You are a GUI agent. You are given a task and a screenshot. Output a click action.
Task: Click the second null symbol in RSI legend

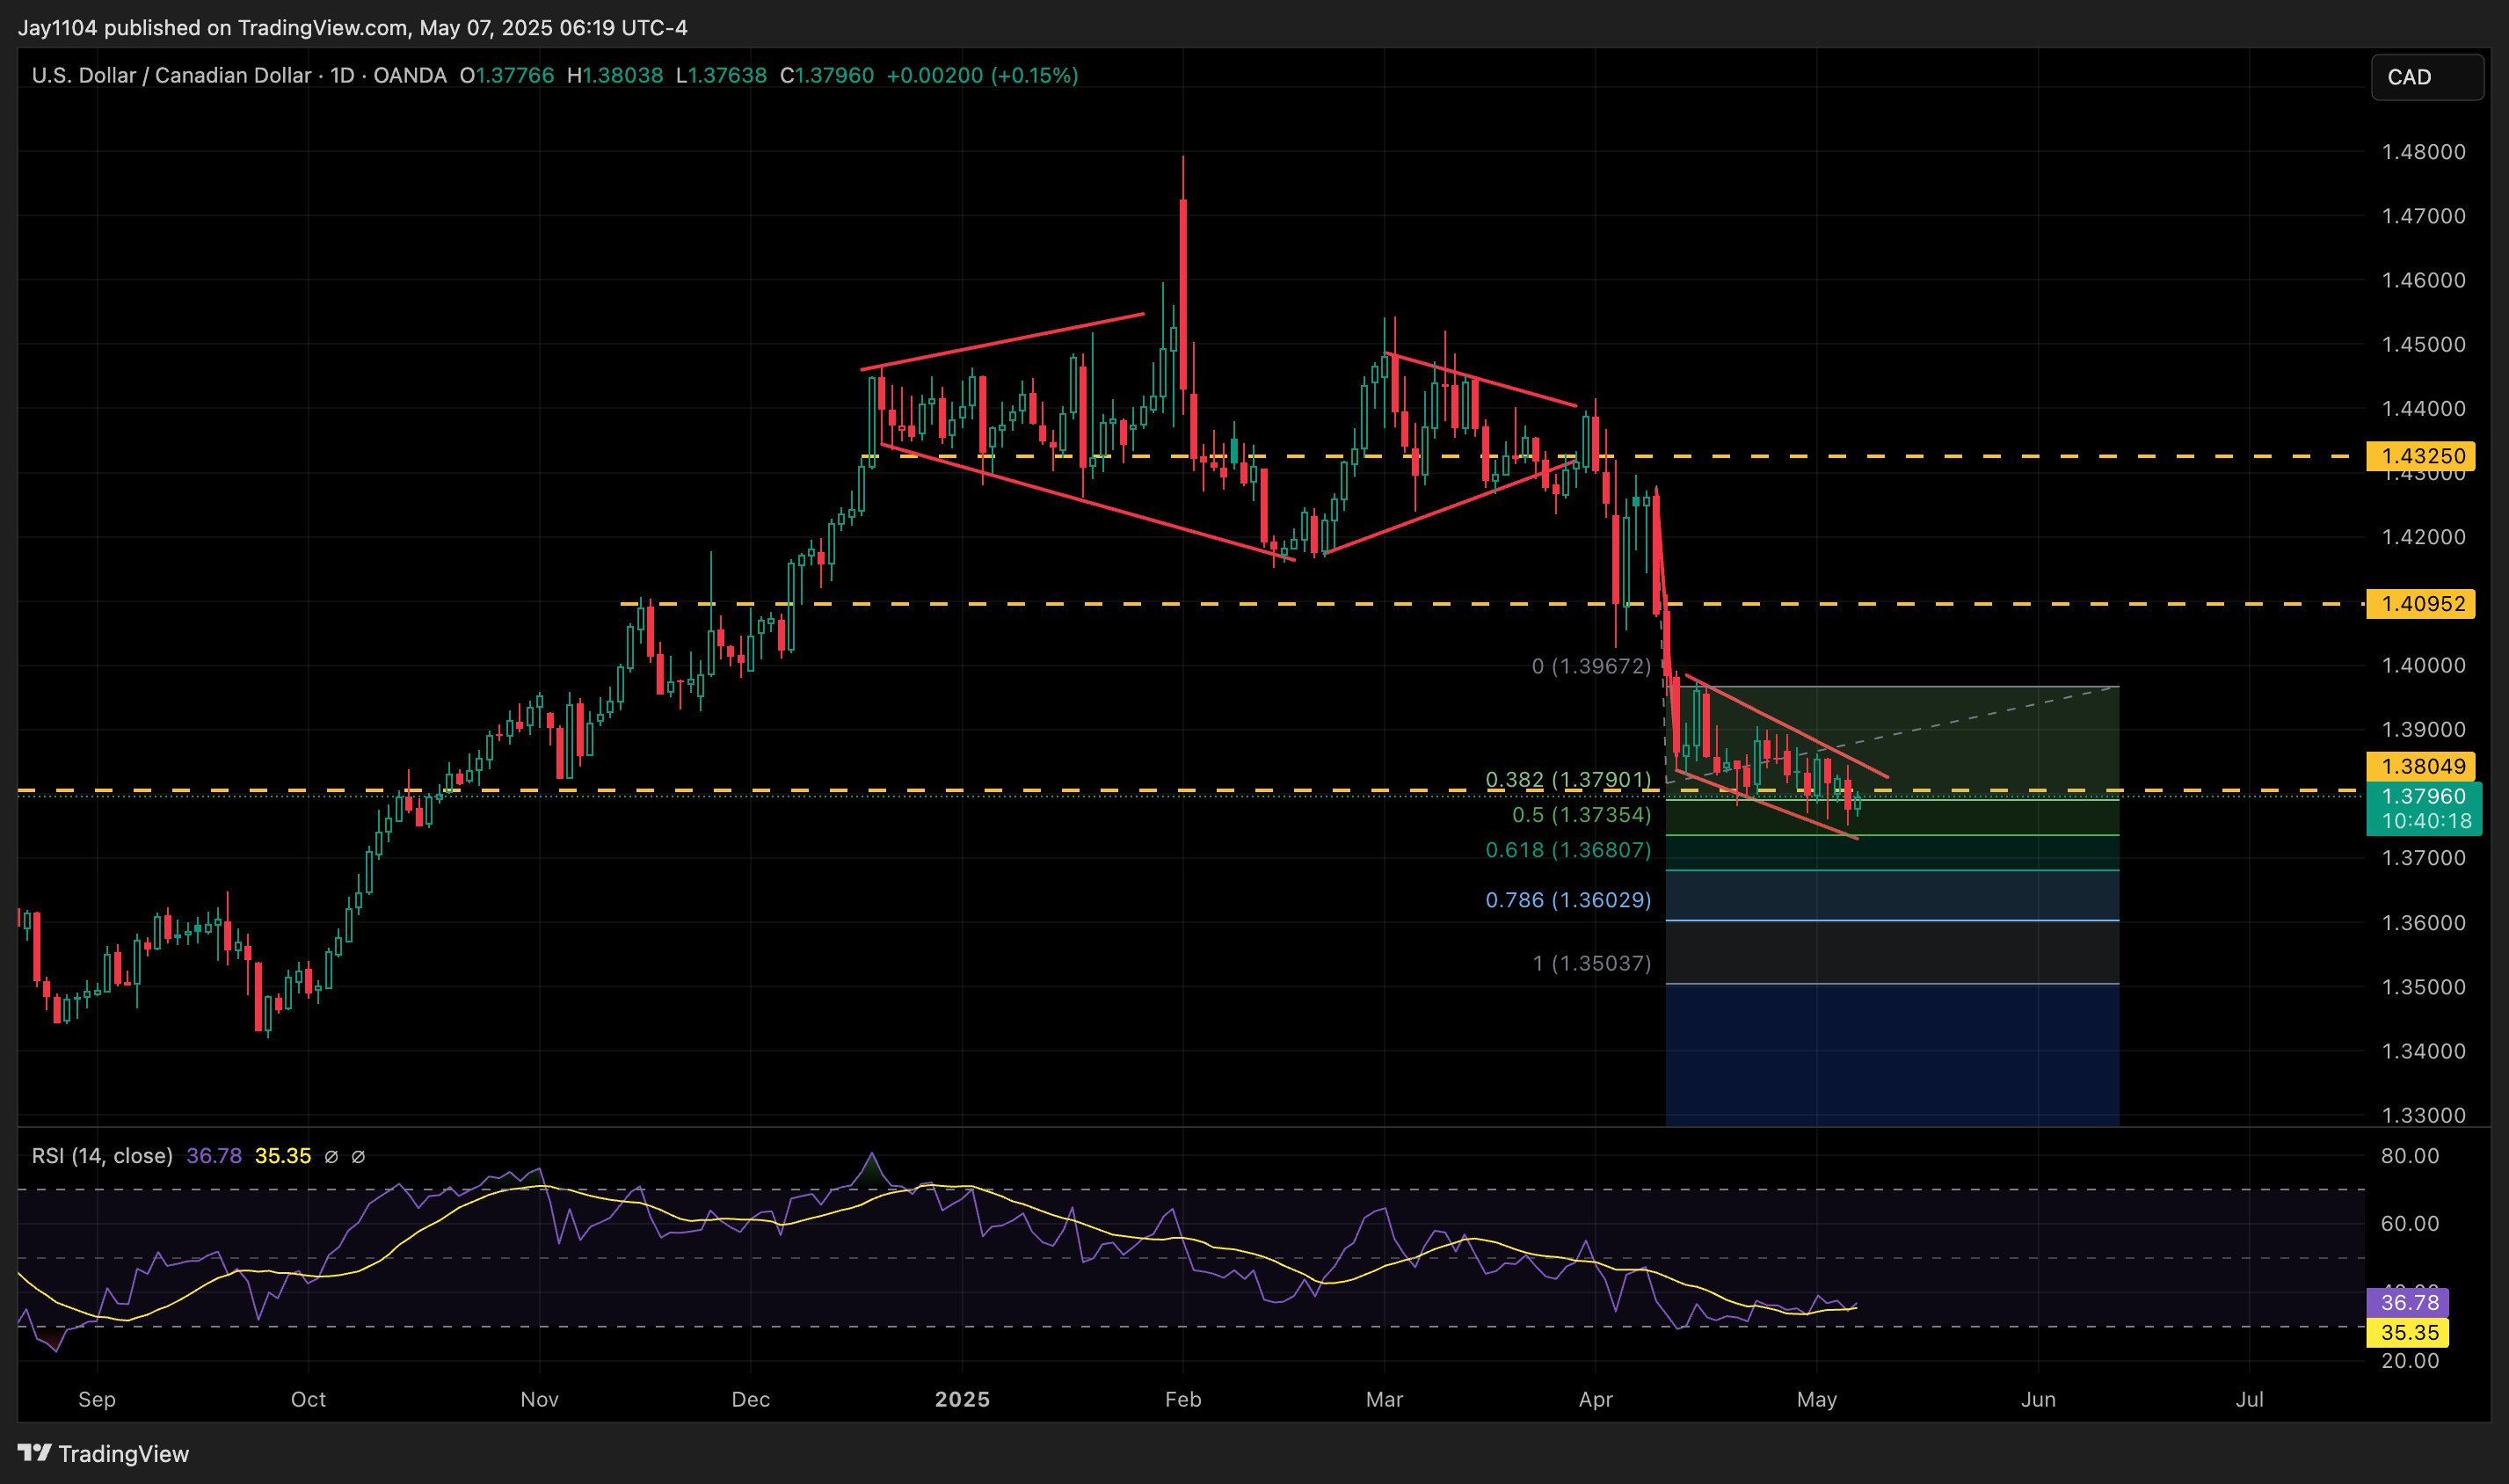(x=358, y=1157)
